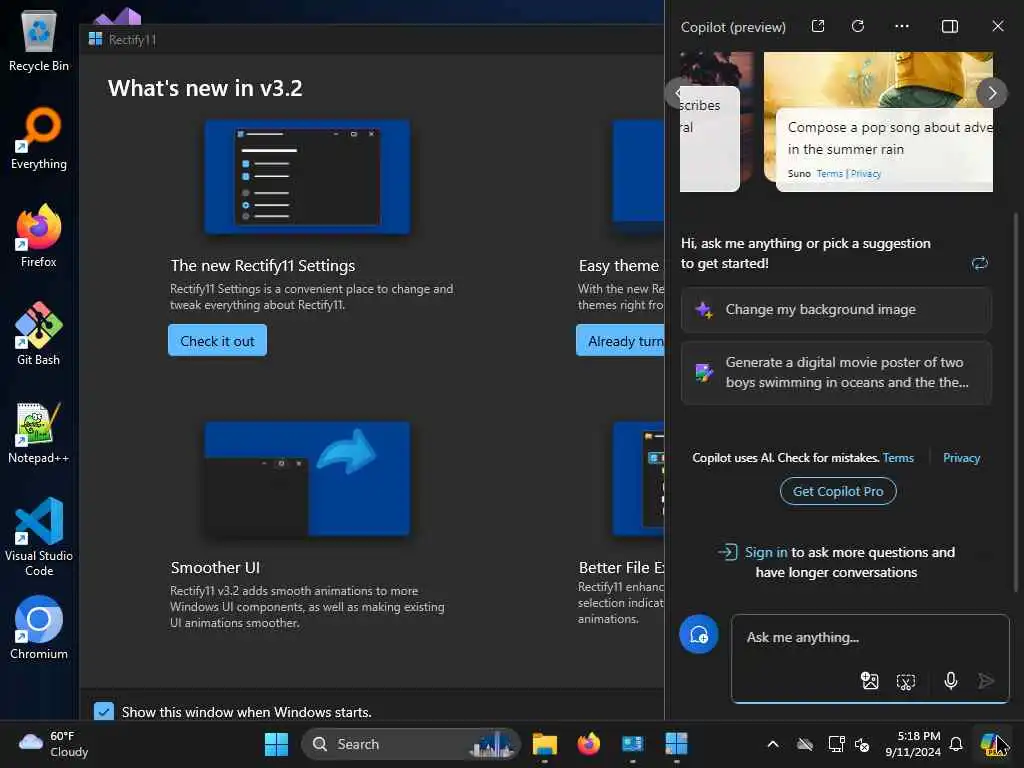Open Everything desktop shortcut
The image size is (1024, 768).
click(x=39, y=139)
